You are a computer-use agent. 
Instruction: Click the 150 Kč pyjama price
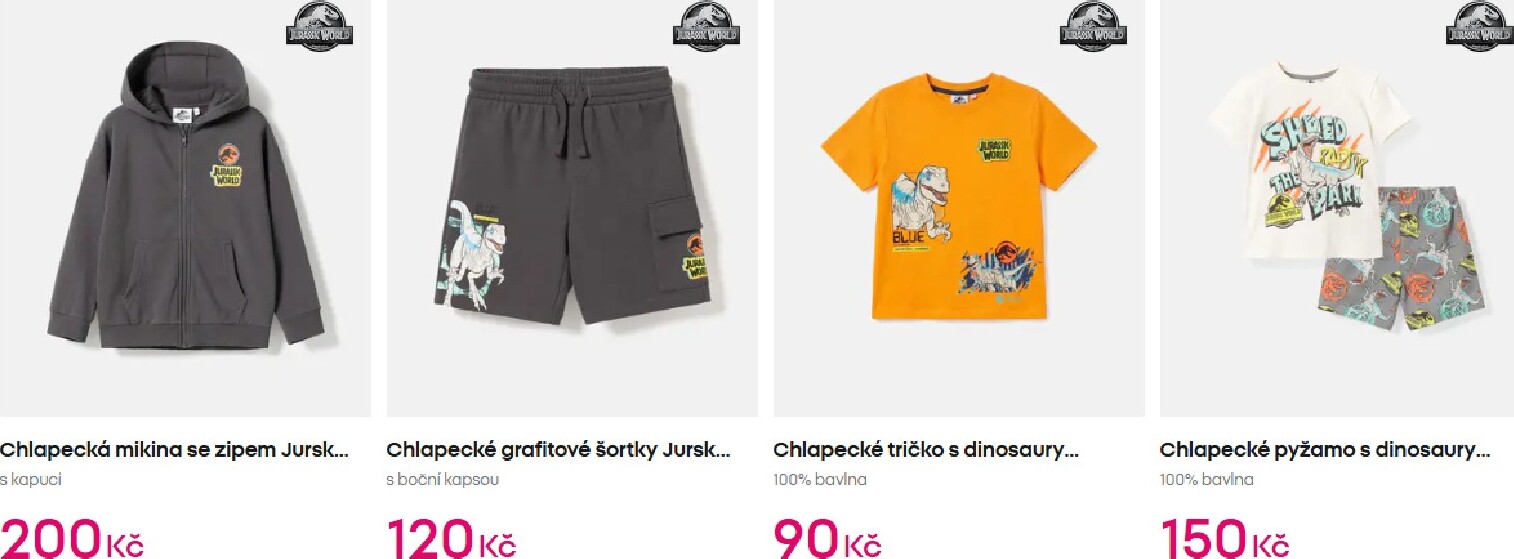pyautogui.click(x=1224, y=538)
